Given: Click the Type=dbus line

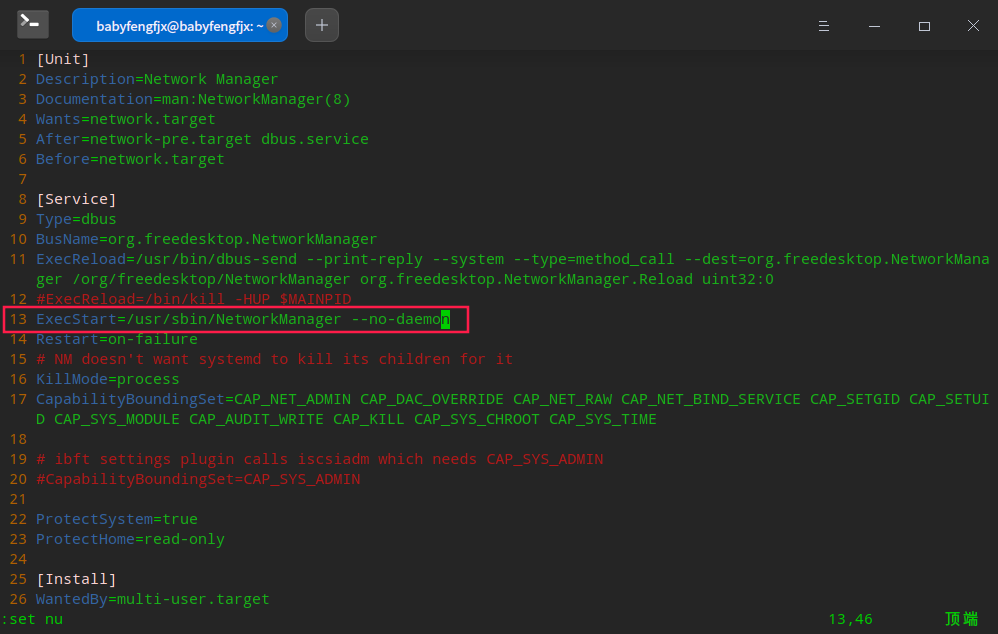Looking at the screenshot, I should pos(76,219).
